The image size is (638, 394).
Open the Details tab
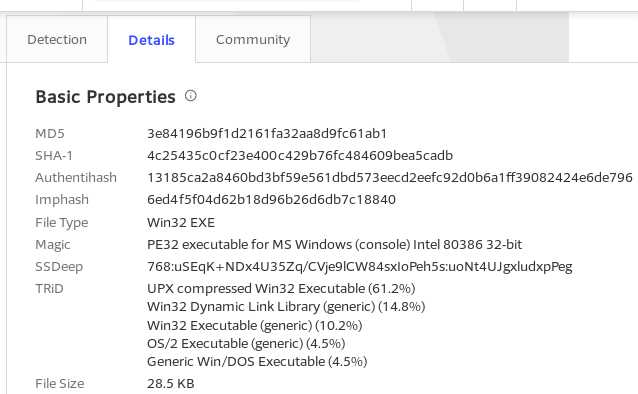(151, 40)
